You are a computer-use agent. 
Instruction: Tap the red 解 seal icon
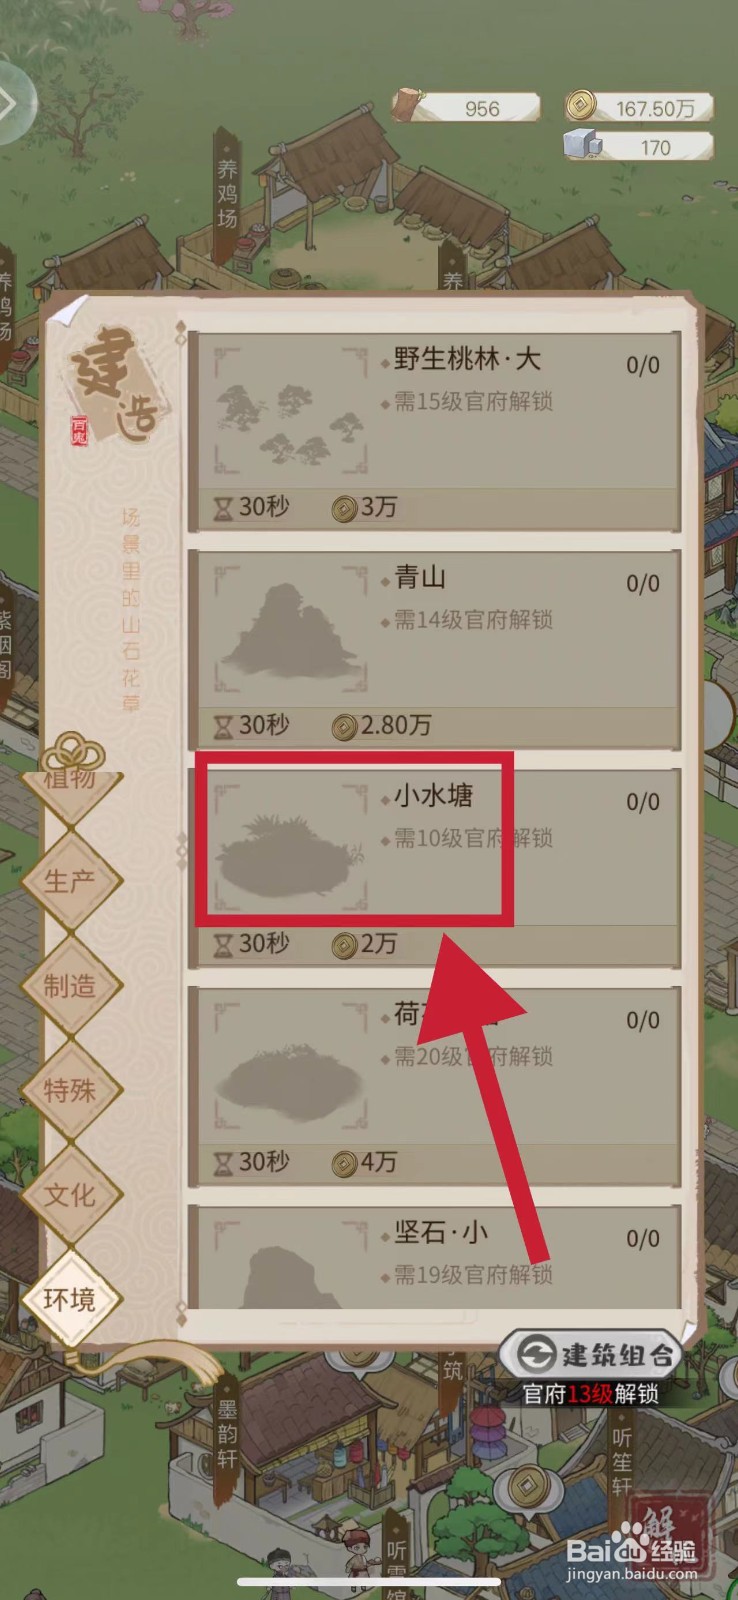[670, 1525]
